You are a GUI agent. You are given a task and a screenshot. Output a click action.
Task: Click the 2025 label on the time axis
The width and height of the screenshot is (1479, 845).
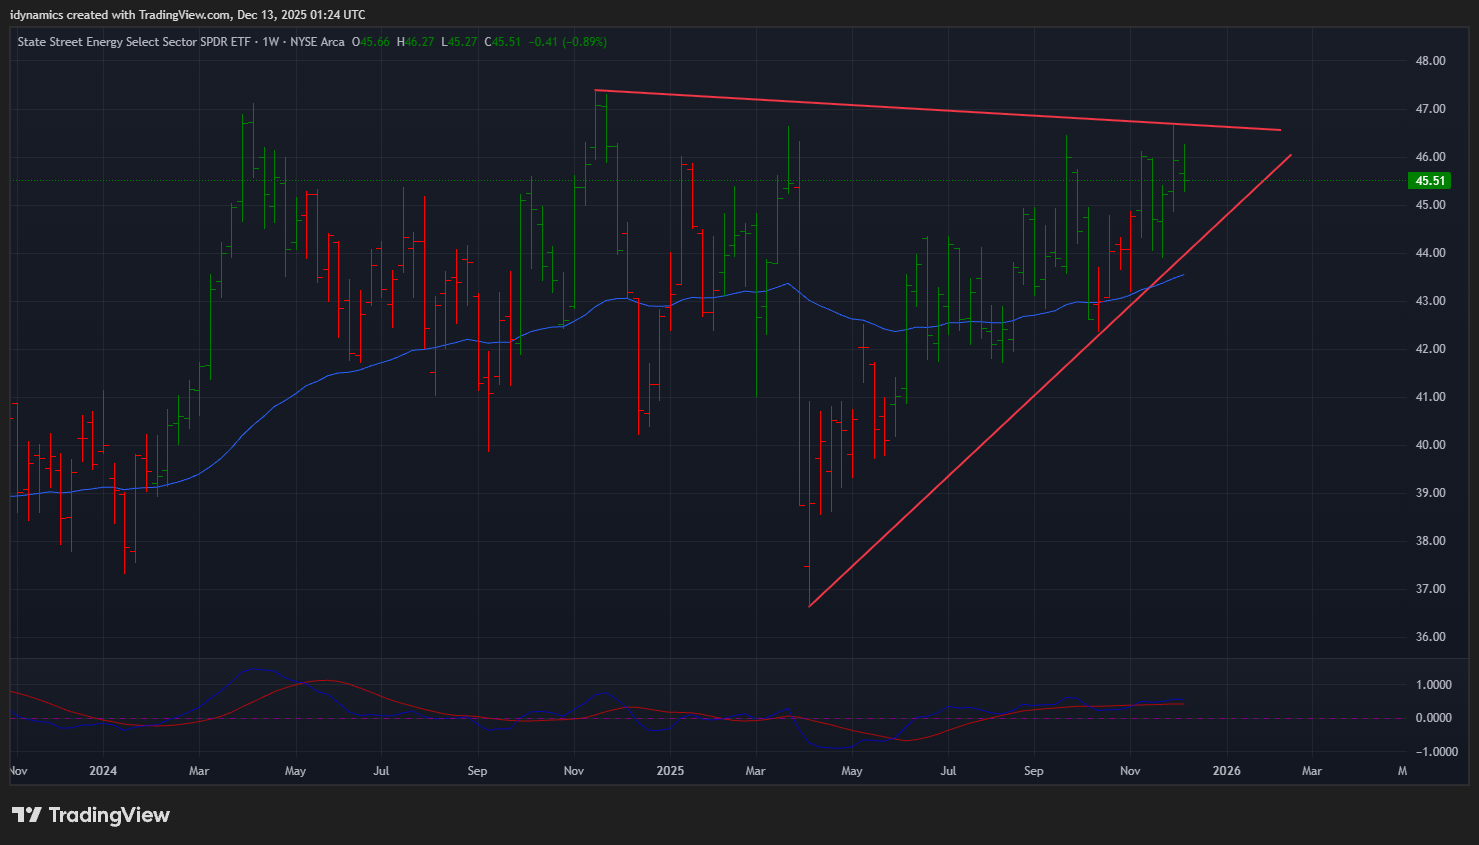tap(670, 771)
